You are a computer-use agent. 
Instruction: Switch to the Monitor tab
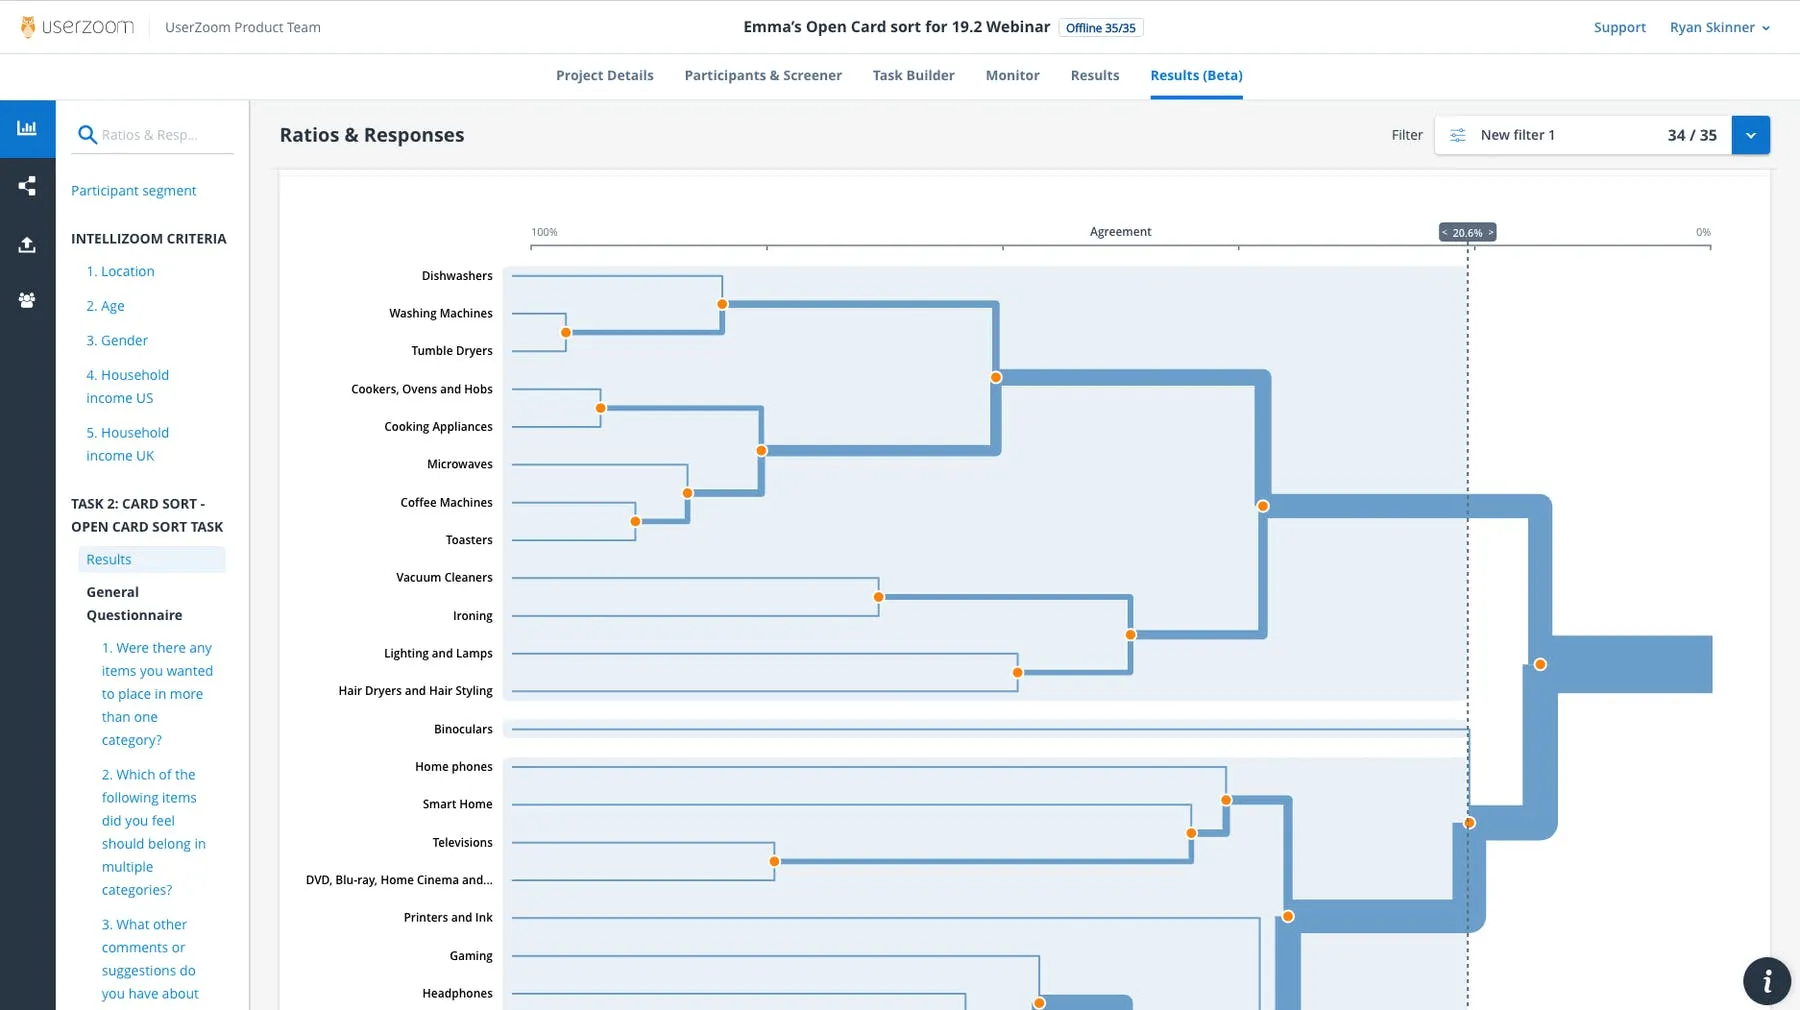click(1012, 75)
